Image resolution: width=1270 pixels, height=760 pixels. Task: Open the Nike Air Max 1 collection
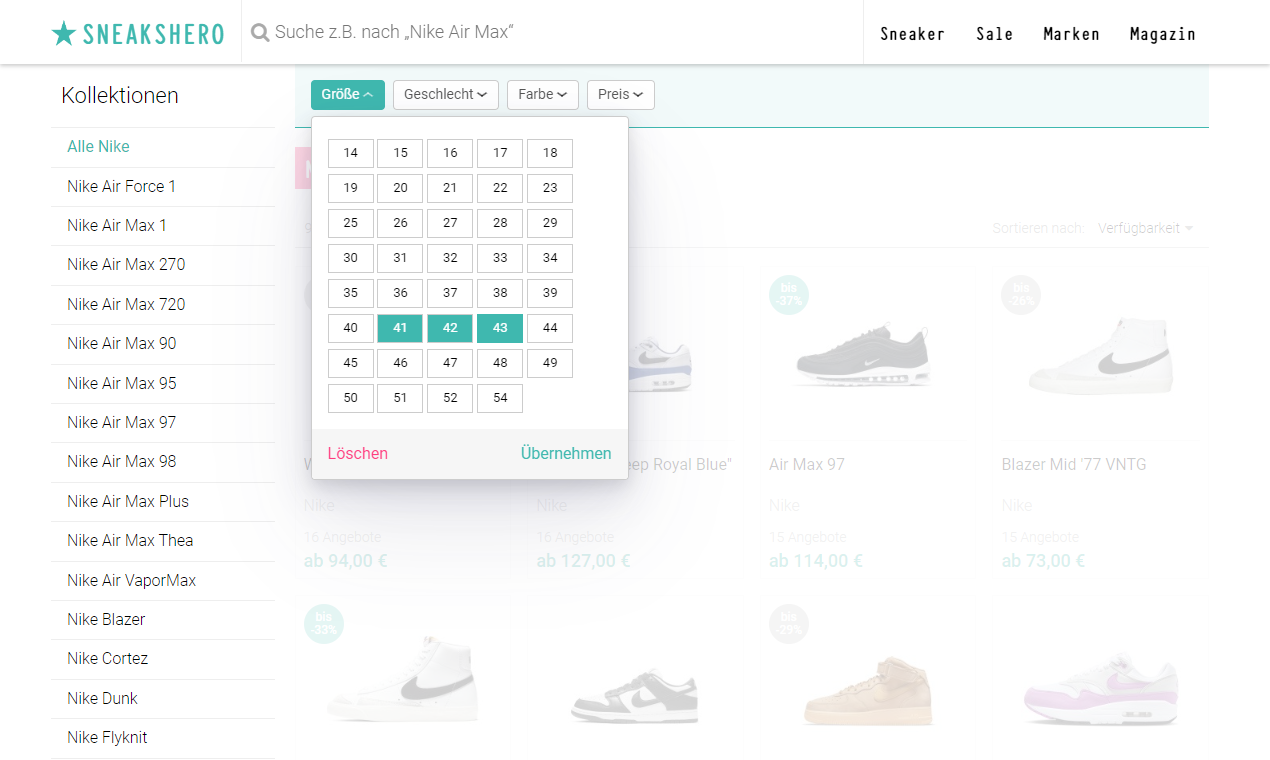tap(163, 226)
